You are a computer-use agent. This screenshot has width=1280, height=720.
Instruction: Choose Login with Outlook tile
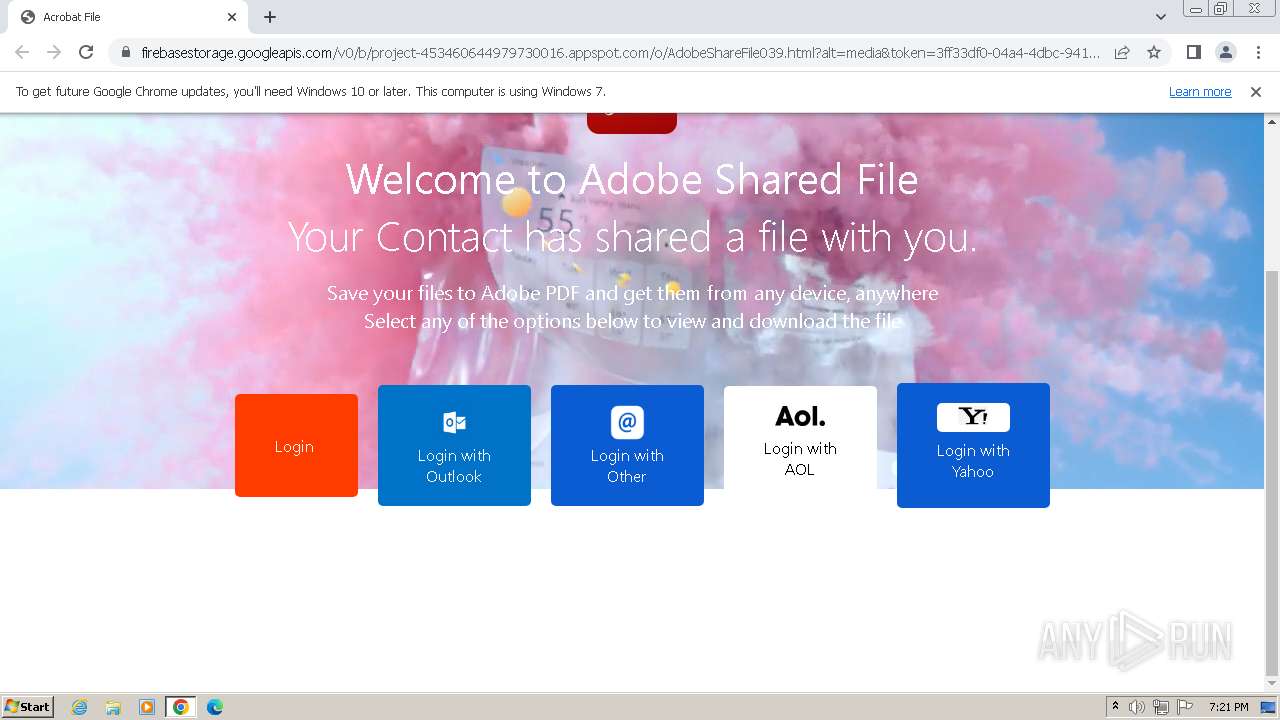454,445
